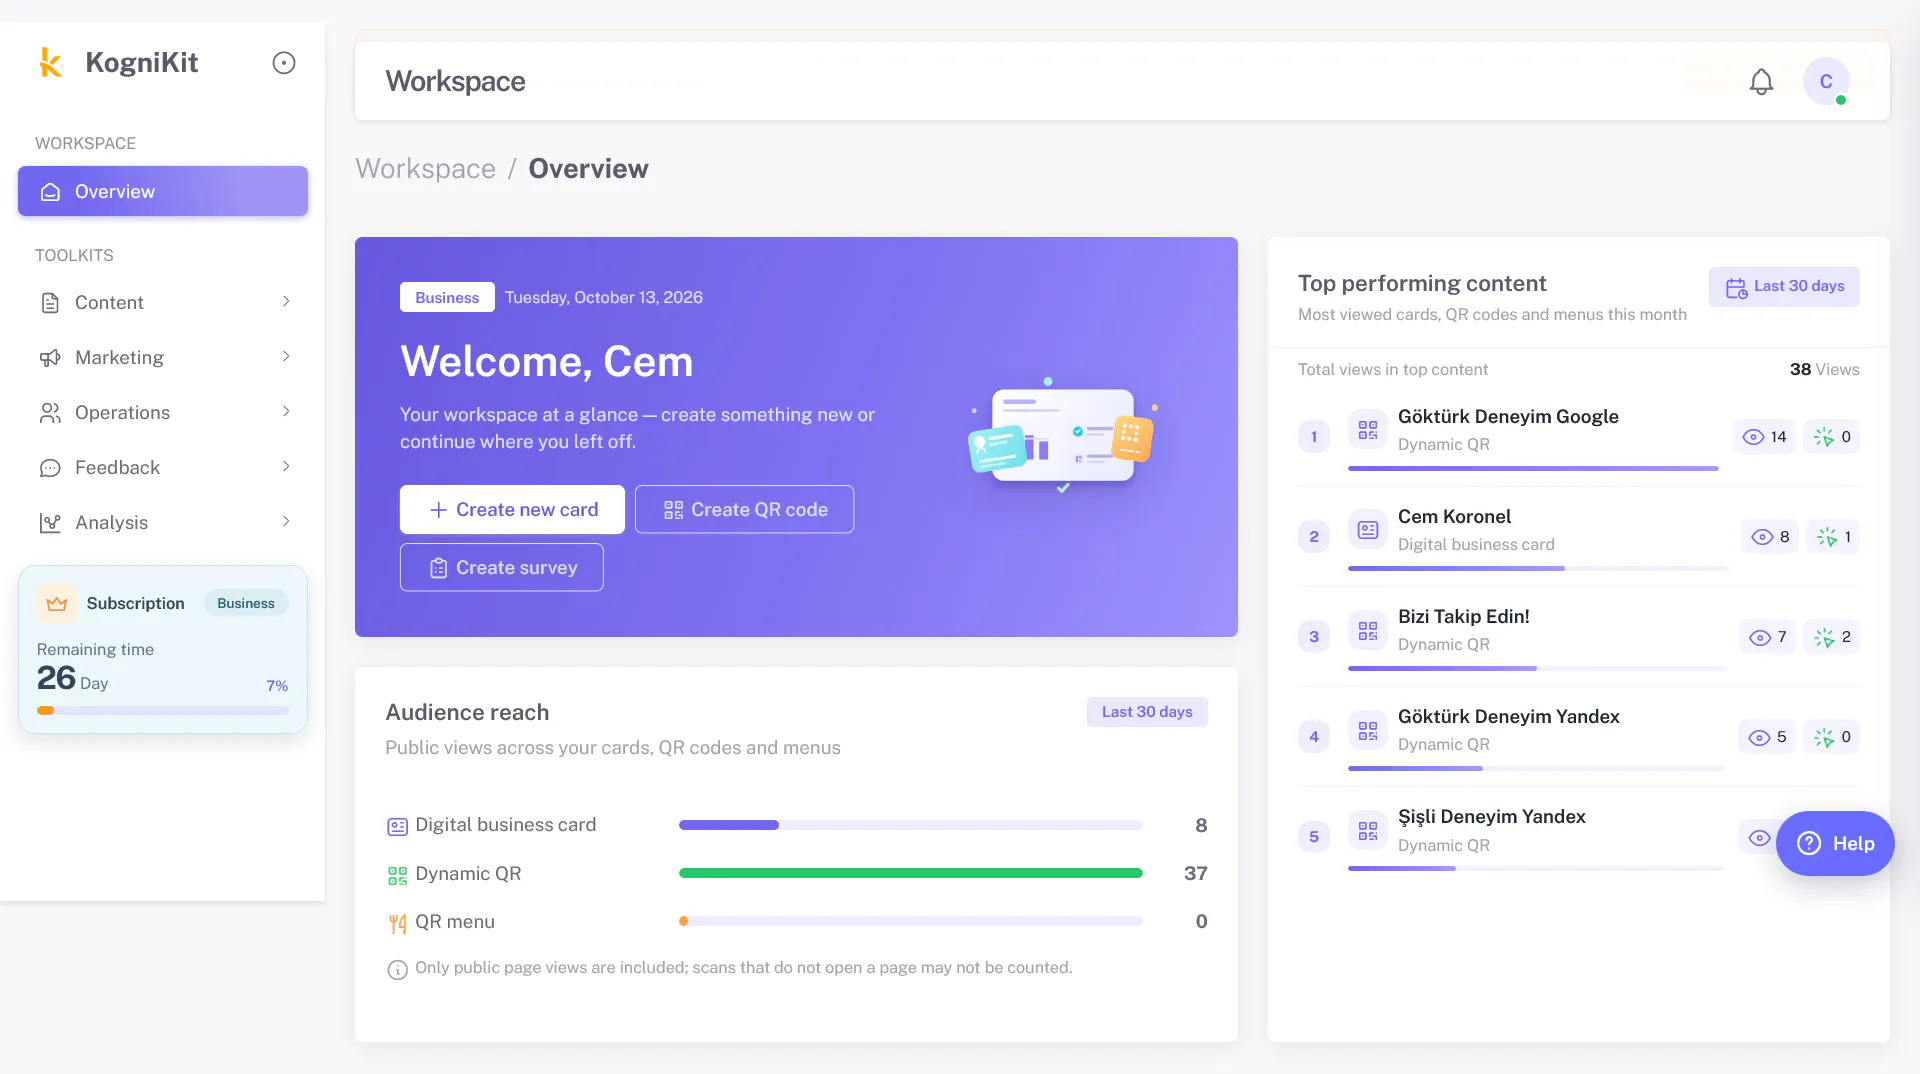1920x1074 pixels.
Task: Click card icon beside Cem Koronel
Action: click(1367, 530)
